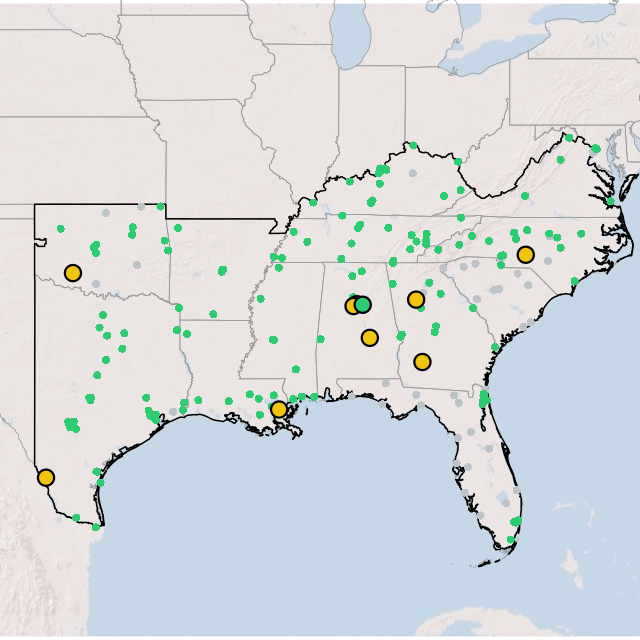This screenshot has width=640, height=640.
Task: Click the yellow marker in central North Carolina
Action: point(526,254)
